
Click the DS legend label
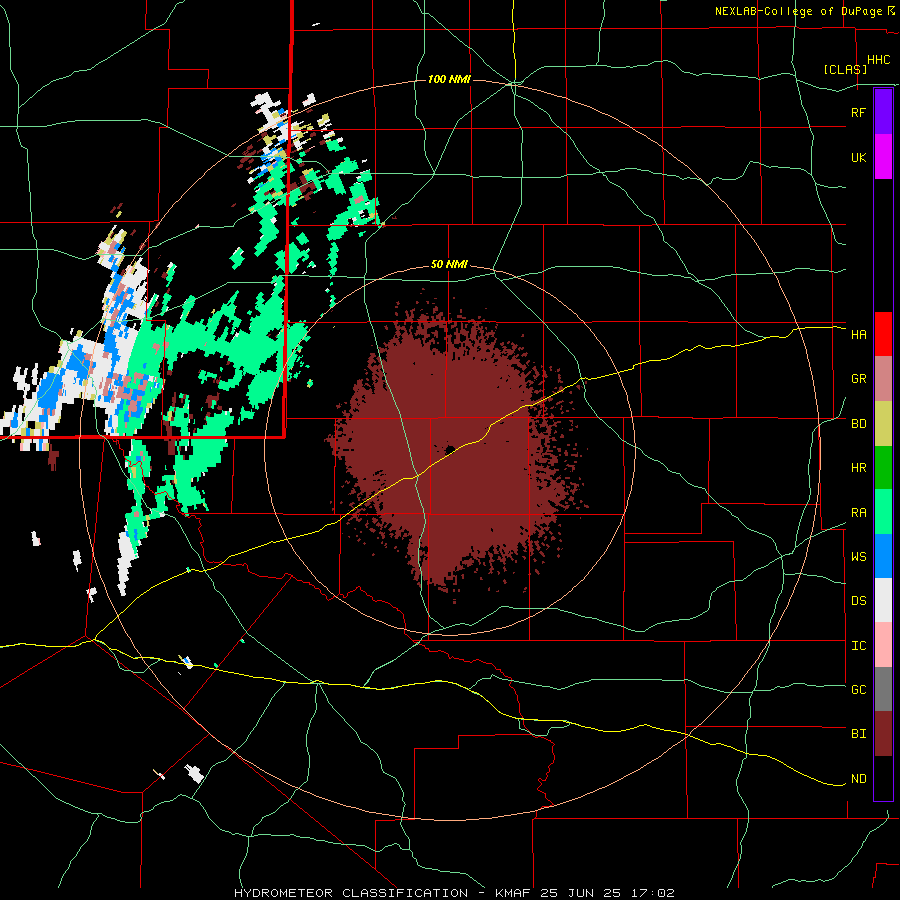(x=858, y=601)
